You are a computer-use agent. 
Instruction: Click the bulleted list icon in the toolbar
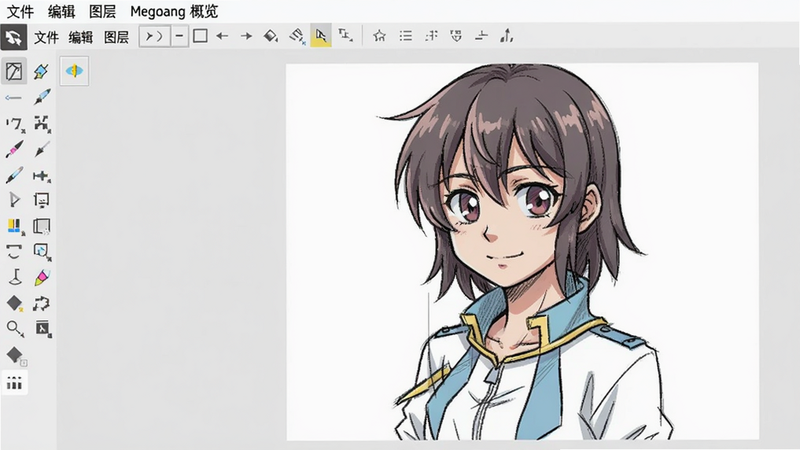(406, 36)
